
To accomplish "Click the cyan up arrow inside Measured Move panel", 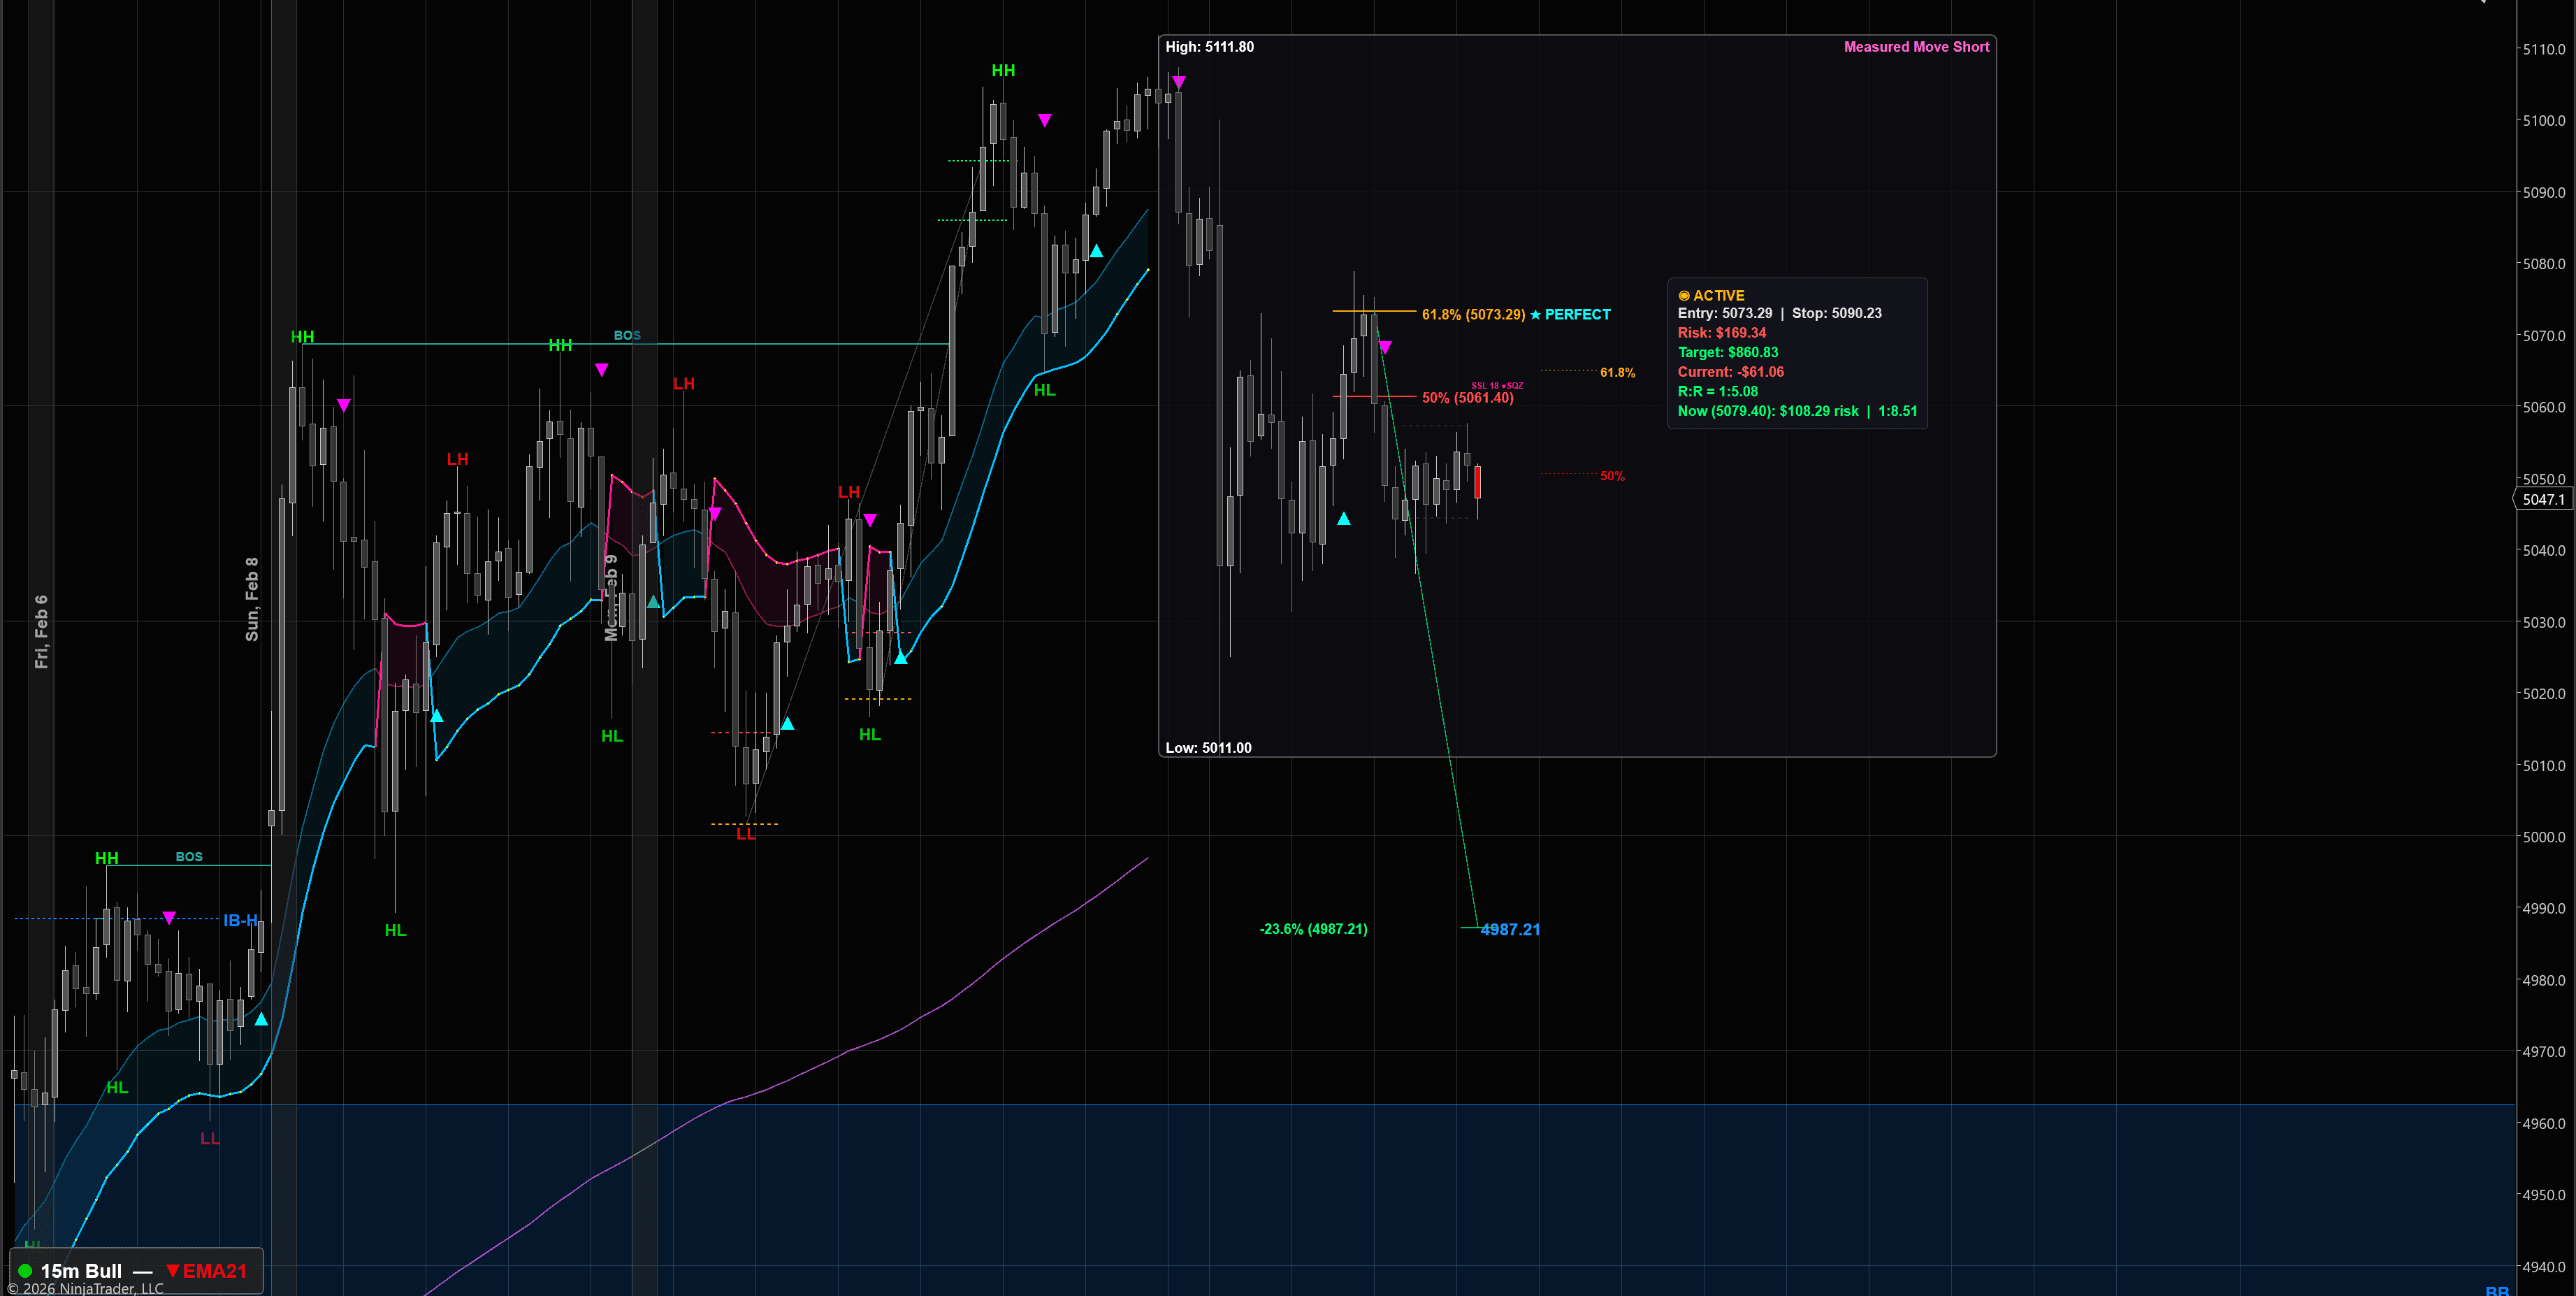I will (1344, 519).
